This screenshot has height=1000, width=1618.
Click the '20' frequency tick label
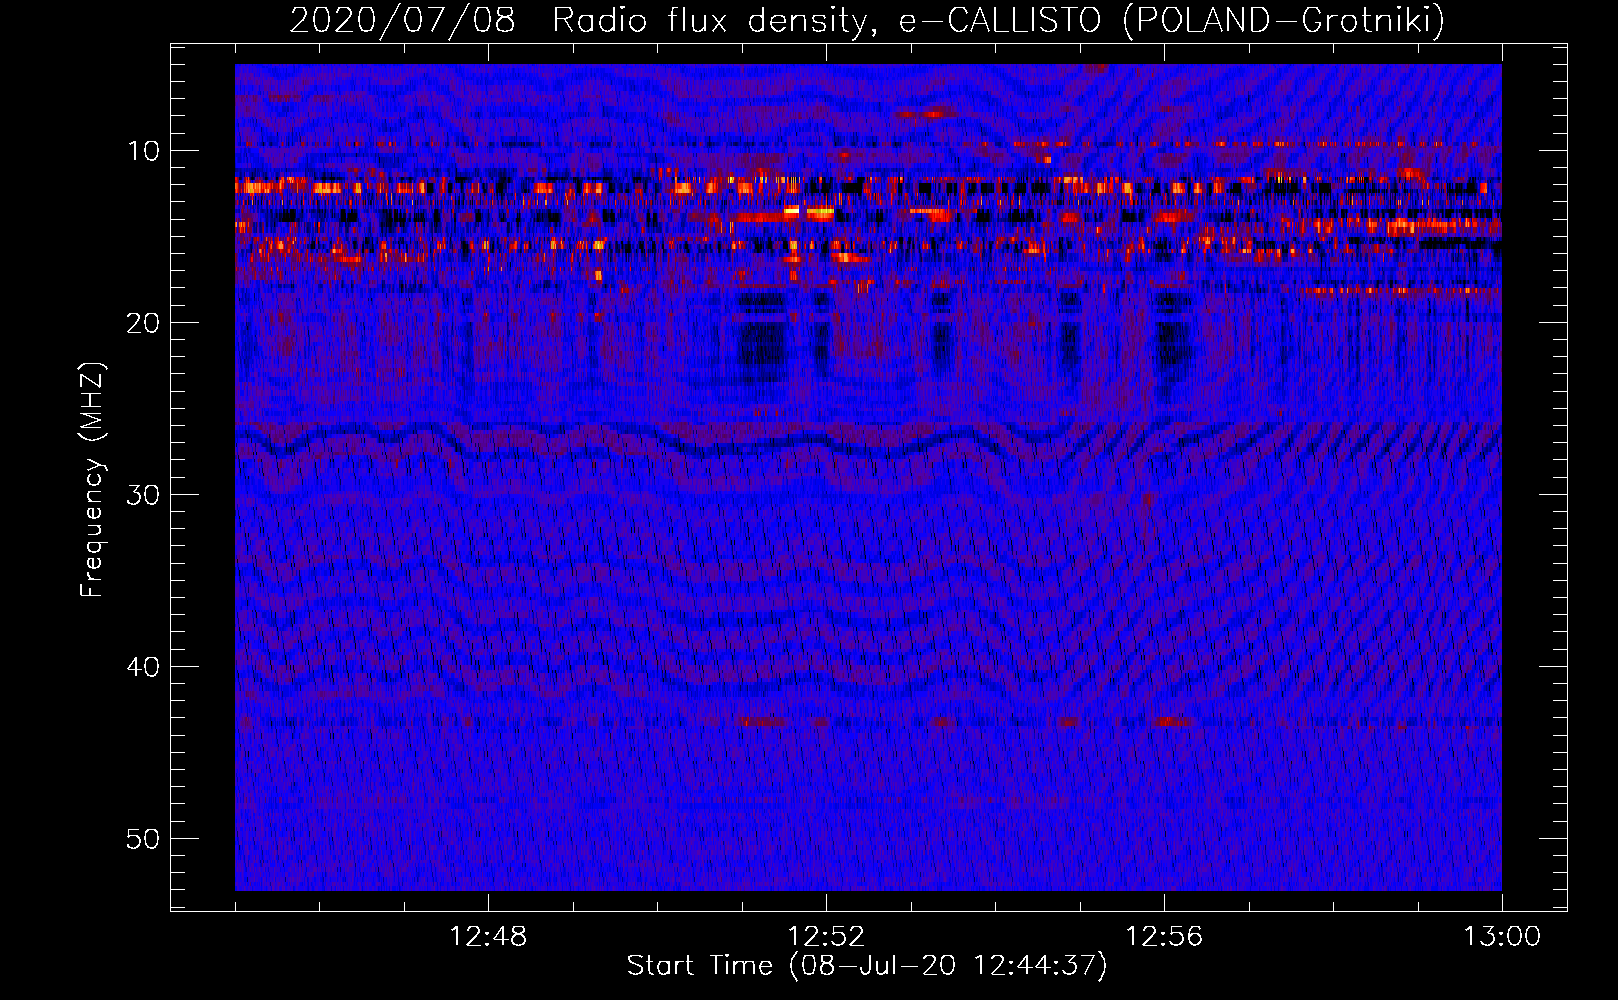(143, 323)
